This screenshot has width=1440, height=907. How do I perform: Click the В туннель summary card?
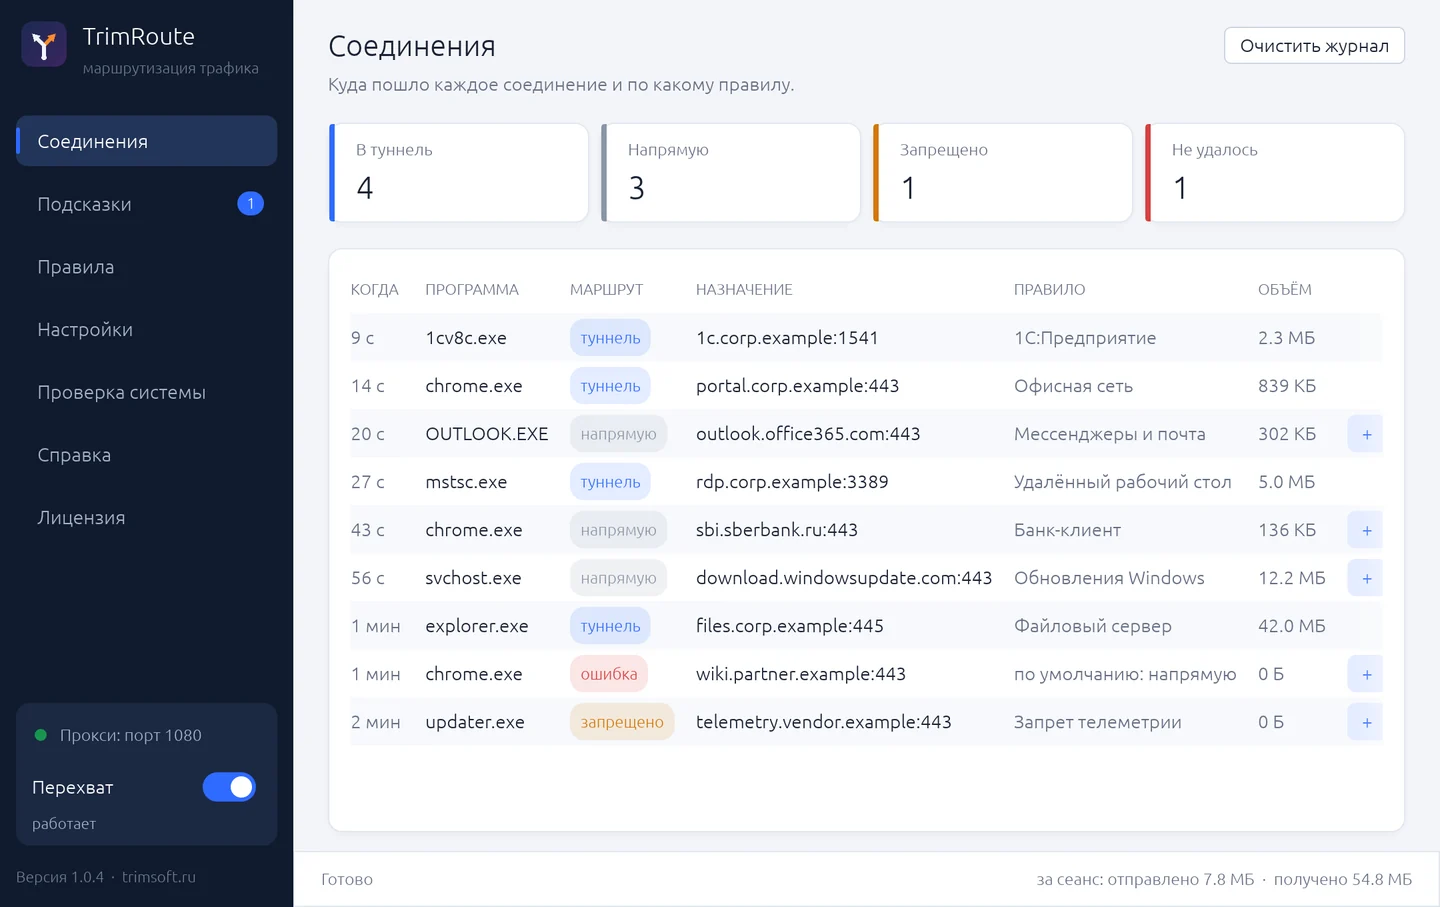click(x=459, y=172)
